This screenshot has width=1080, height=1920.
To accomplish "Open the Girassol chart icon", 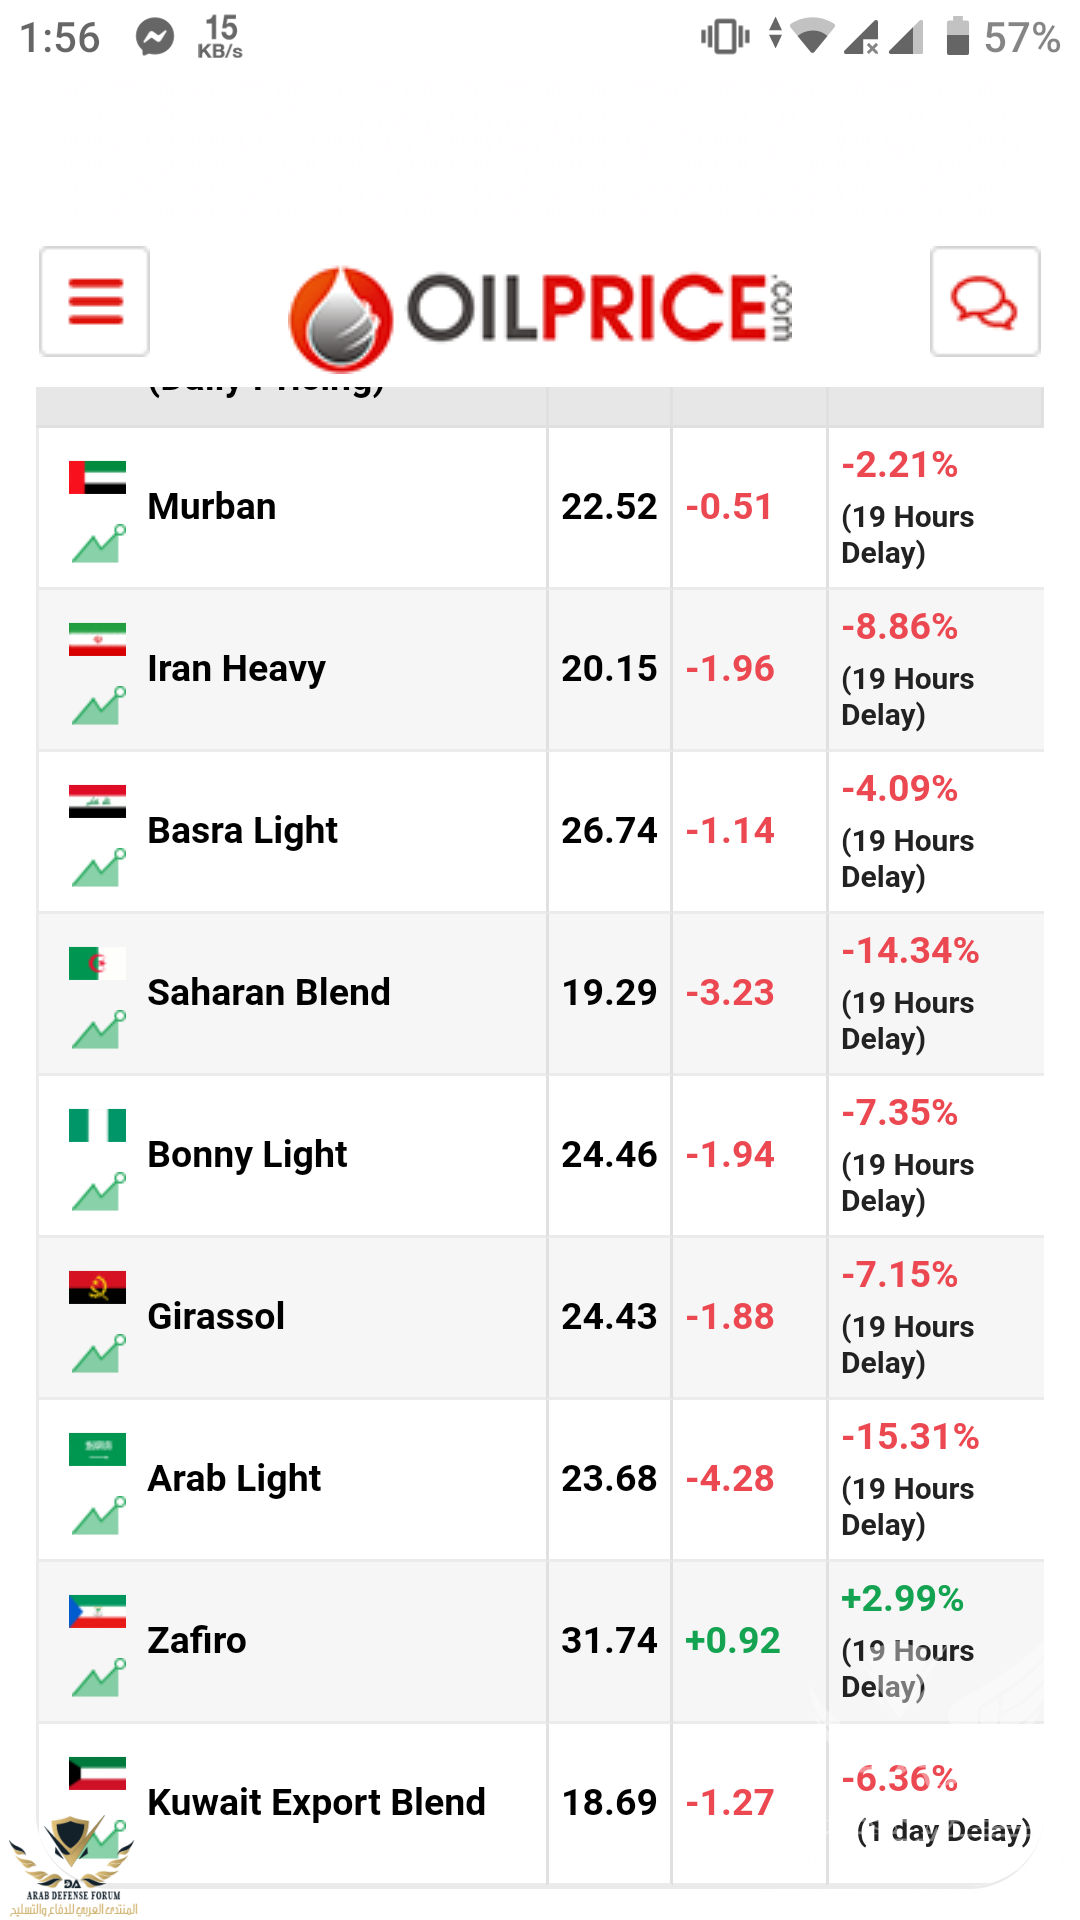I will pos(98,1354).
